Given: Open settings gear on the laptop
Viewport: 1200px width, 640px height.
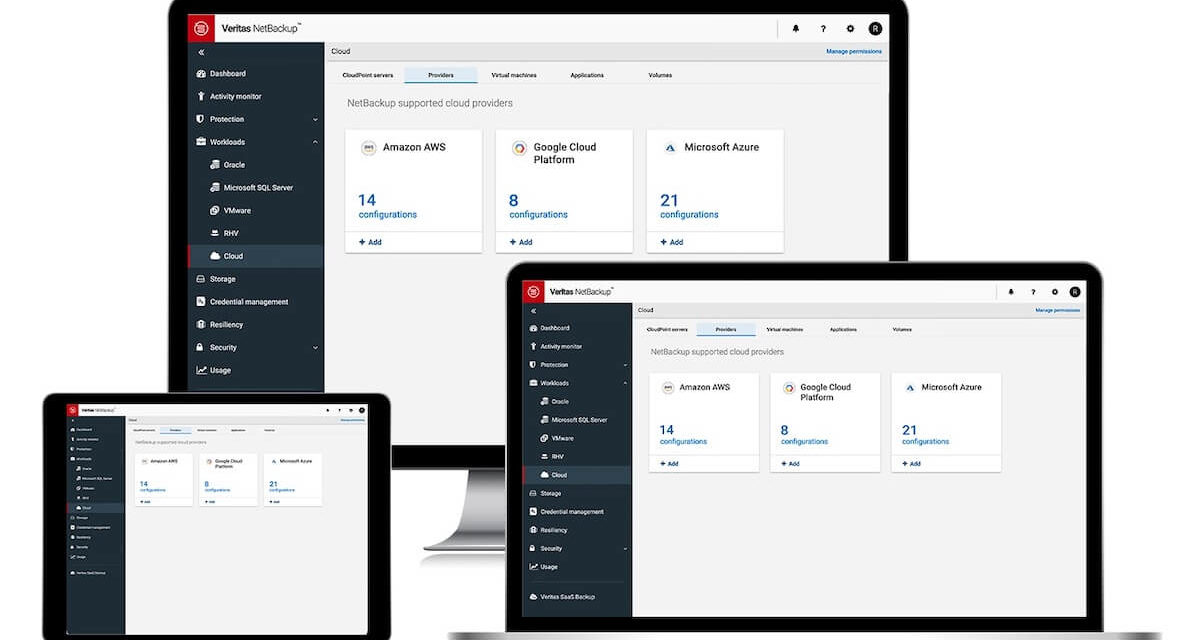Looking at the screenshot, I should [1054, 292].
